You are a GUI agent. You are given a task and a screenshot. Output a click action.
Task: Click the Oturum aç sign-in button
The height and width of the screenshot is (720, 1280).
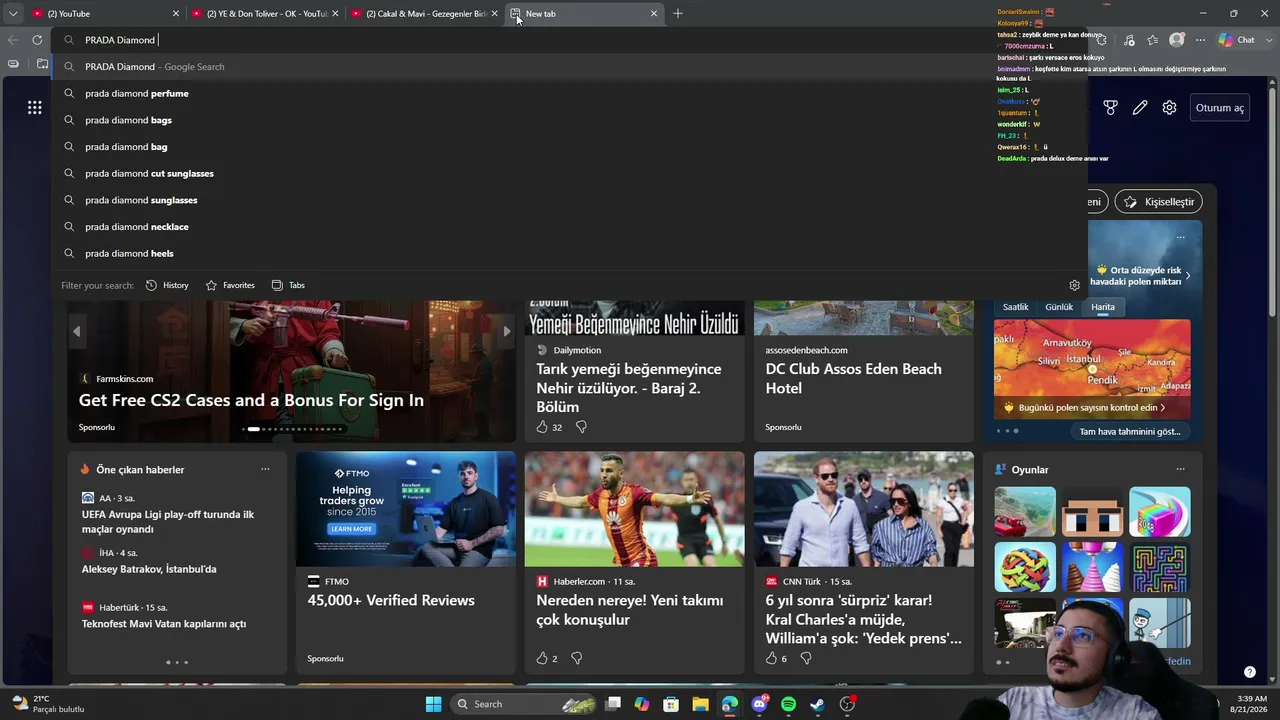tap(1220, 108)
